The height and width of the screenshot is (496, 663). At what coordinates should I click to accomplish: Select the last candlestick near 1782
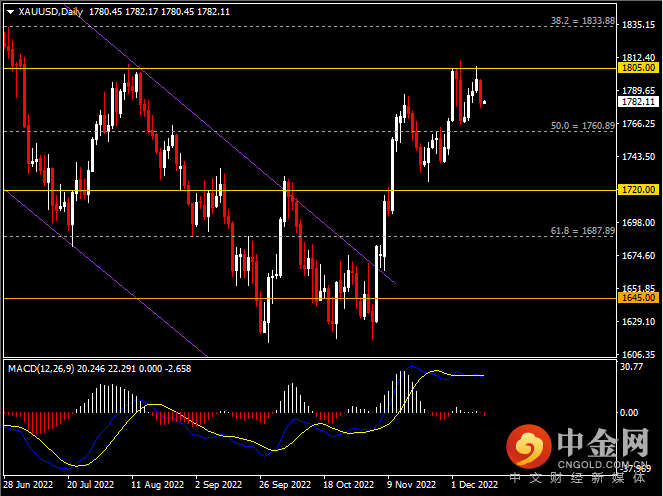[484, 102]
